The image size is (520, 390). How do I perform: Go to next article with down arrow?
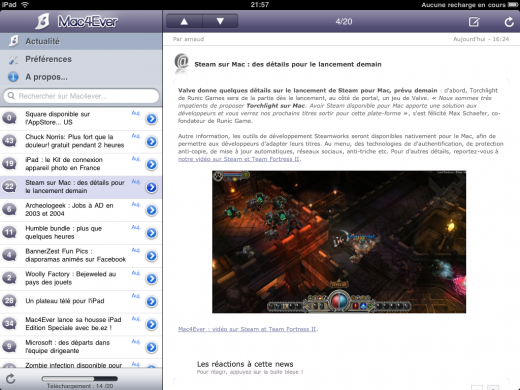pyautogui.click(x=220, y=22)
